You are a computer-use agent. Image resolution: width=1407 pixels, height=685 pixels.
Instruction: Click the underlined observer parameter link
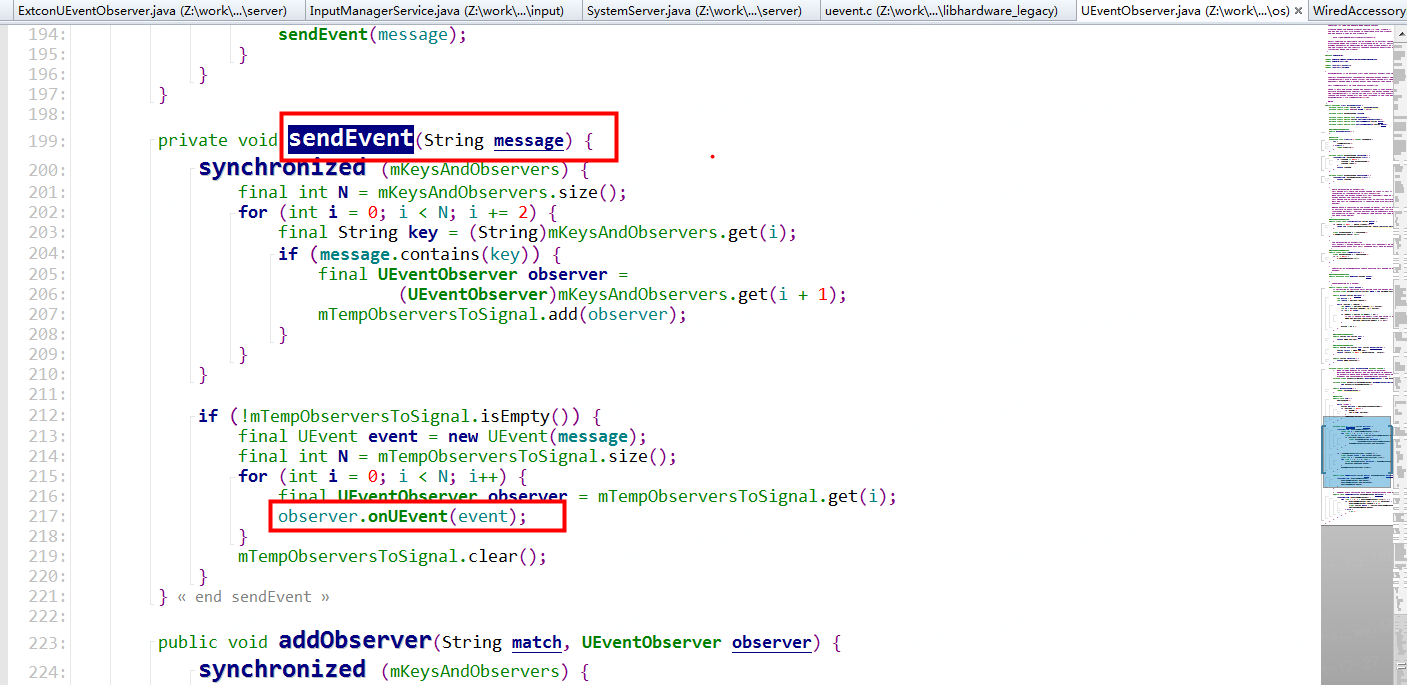click(771, 642)
